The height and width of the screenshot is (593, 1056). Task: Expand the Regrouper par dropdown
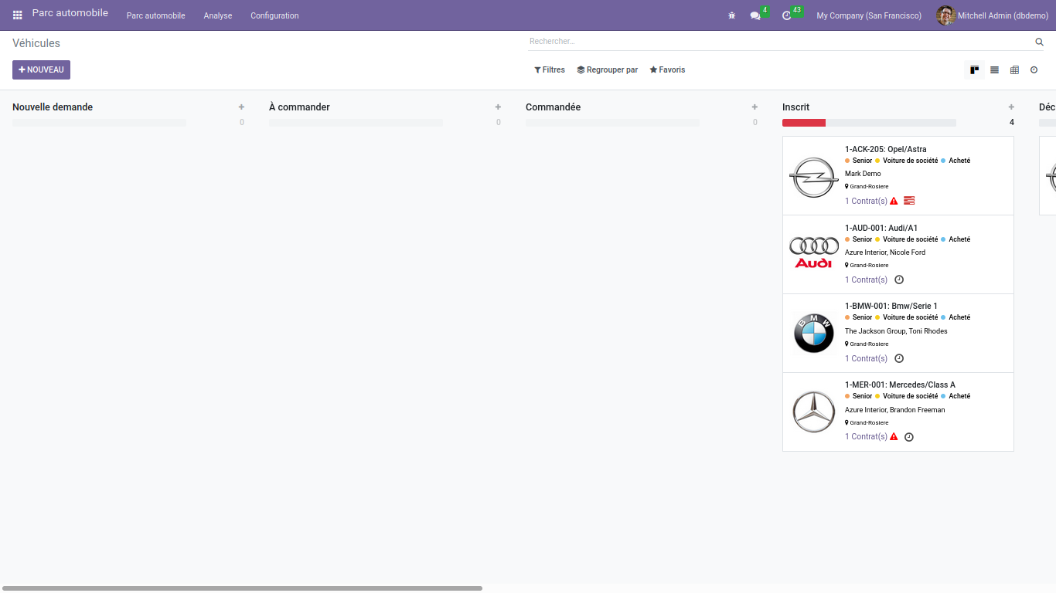607,70
